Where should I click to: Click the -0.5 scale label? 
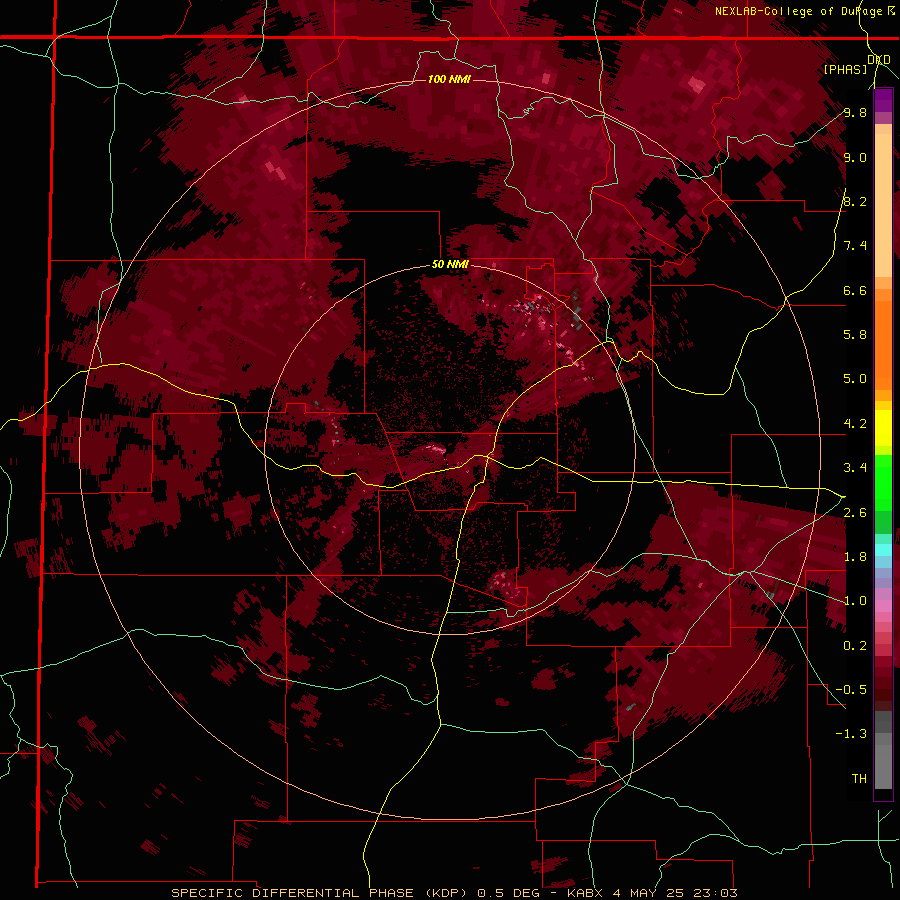click(851, 690)
